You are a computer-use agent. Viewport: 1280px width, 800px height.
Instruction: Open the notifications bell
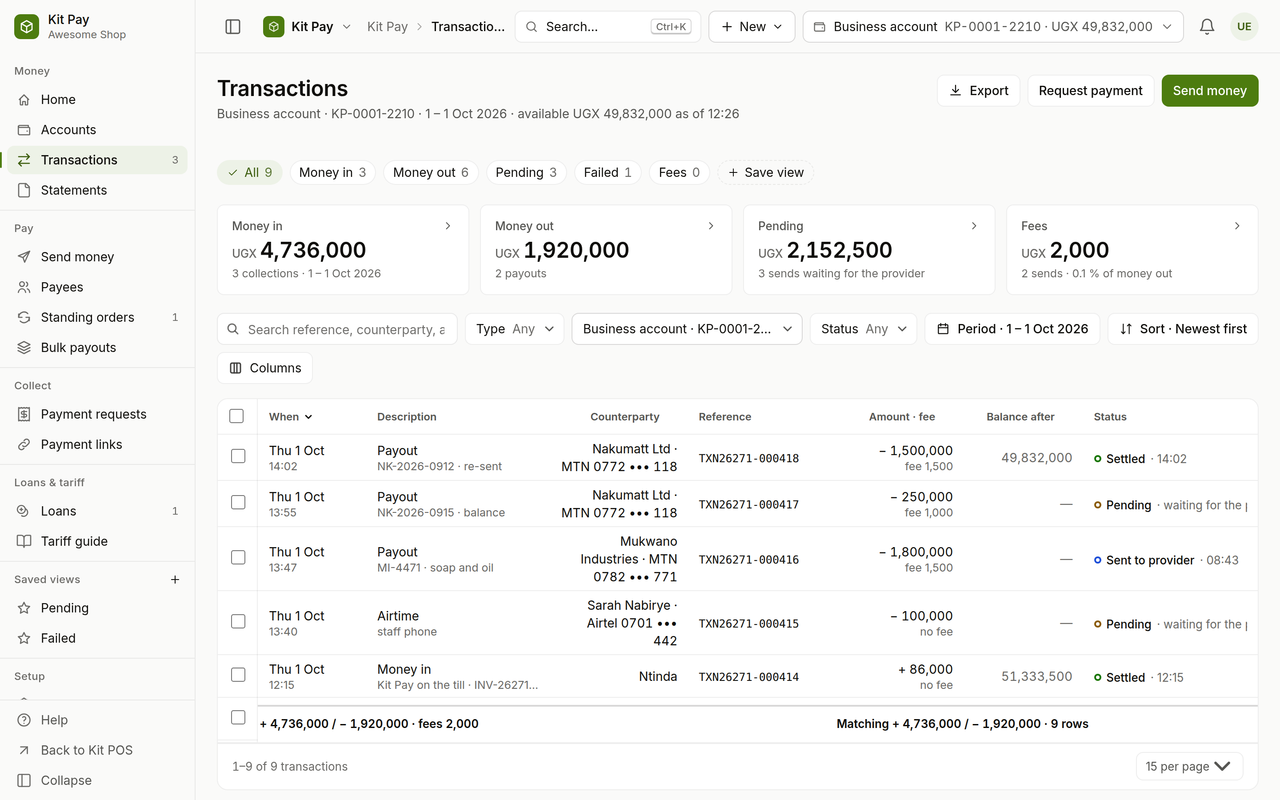pos(1207,27)
